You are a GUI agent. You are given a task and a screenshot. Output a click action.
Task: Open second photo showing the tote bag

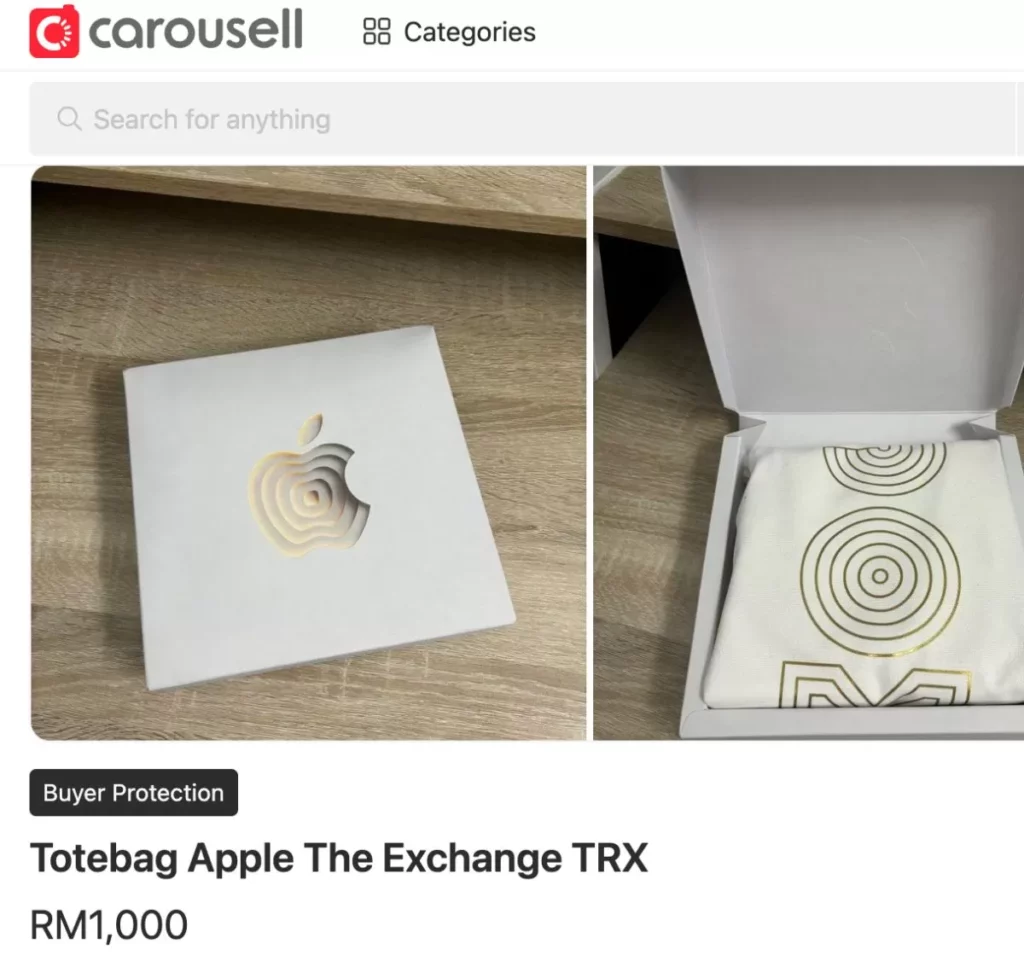coord(808,453)
